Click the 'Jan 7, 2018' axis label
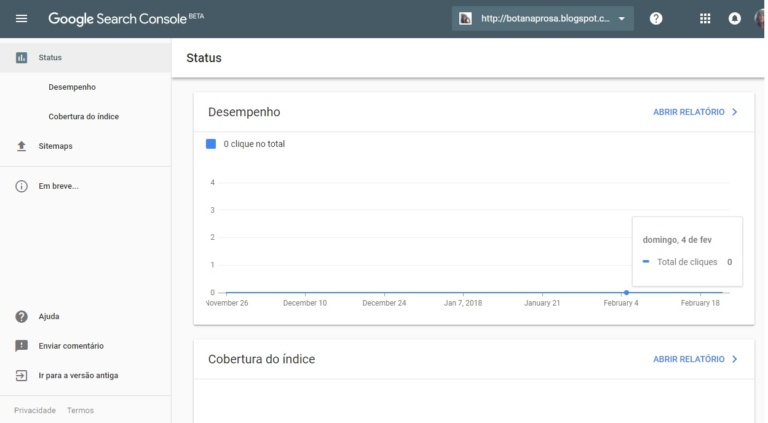The width and height of the screenshot is (768, 423). (x=463, y=303)
